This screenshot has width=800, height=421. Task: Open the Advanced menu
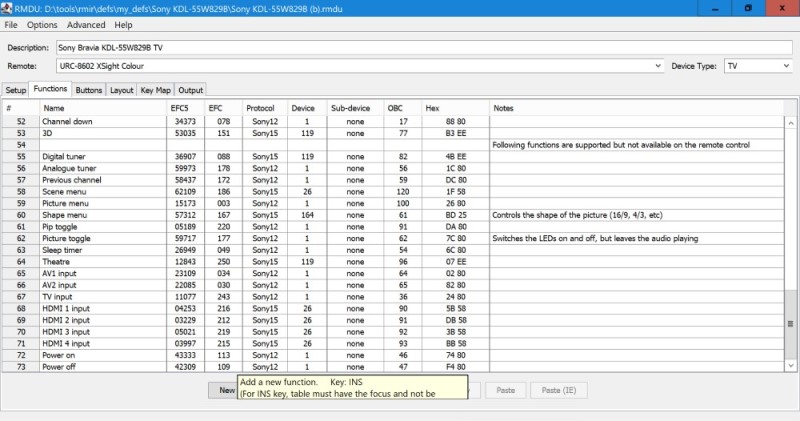click(86, 24)
